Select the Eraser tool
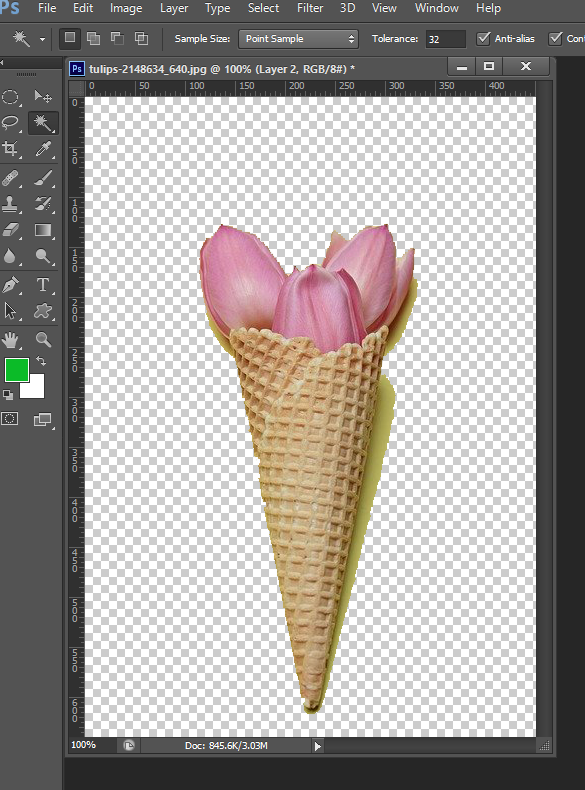585x790 pixels. click(x=11, y=230)
